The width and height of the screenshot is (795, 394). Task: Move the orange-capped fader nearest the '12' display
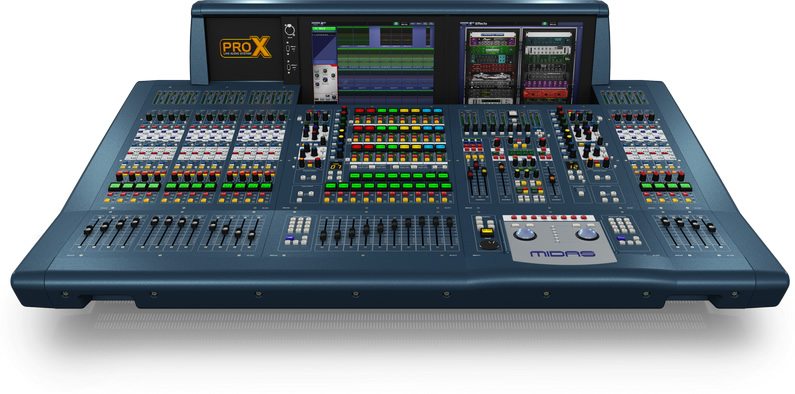click(x=553, y=178)
